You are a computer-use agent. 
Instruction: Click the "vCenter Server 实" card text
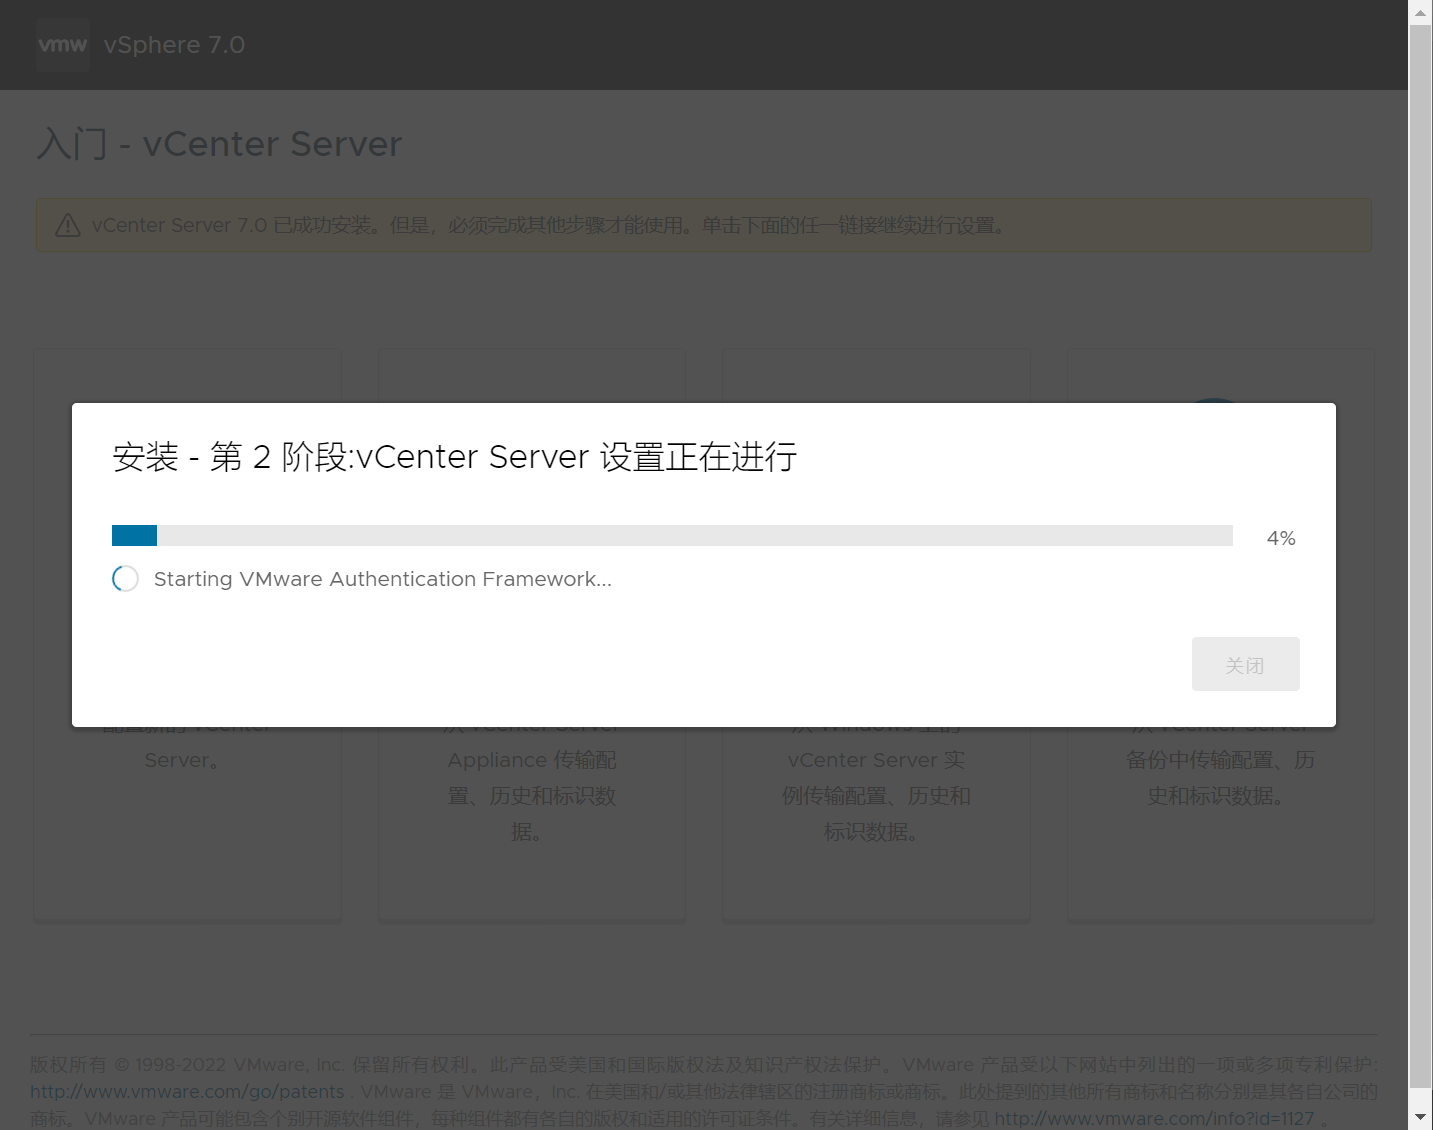tap(876, 760)
